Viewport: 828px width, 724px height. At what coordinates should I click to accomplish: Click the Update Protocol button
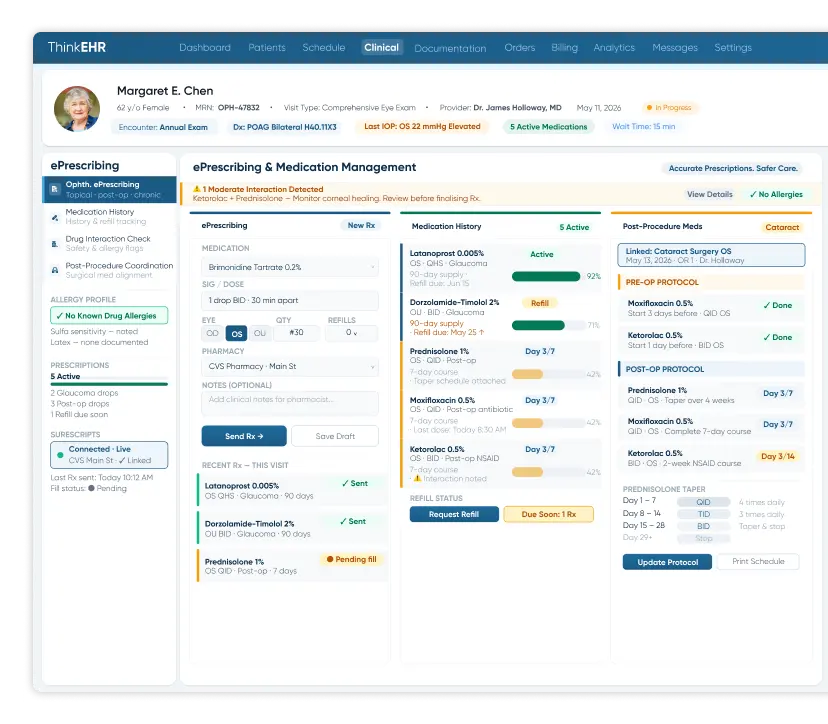(x=667, y=562)
